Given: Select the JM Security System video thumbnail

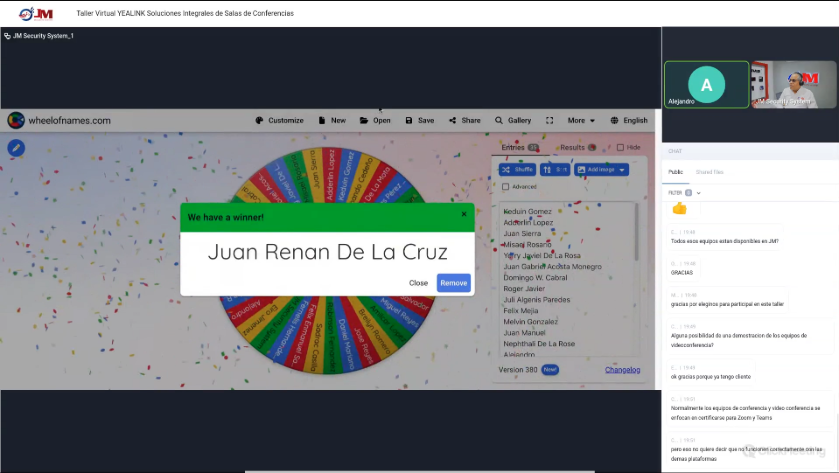Looking at the screenshot, I should [x=793, y=85].
